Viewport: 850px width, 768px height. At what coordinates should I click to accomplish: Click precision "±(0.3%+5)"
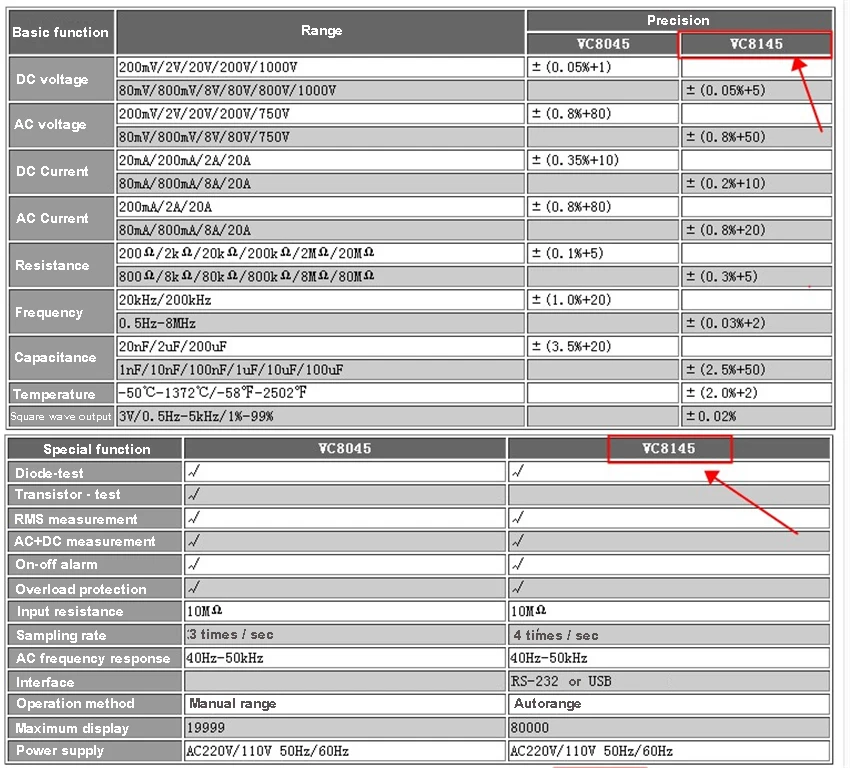point(756,276)
